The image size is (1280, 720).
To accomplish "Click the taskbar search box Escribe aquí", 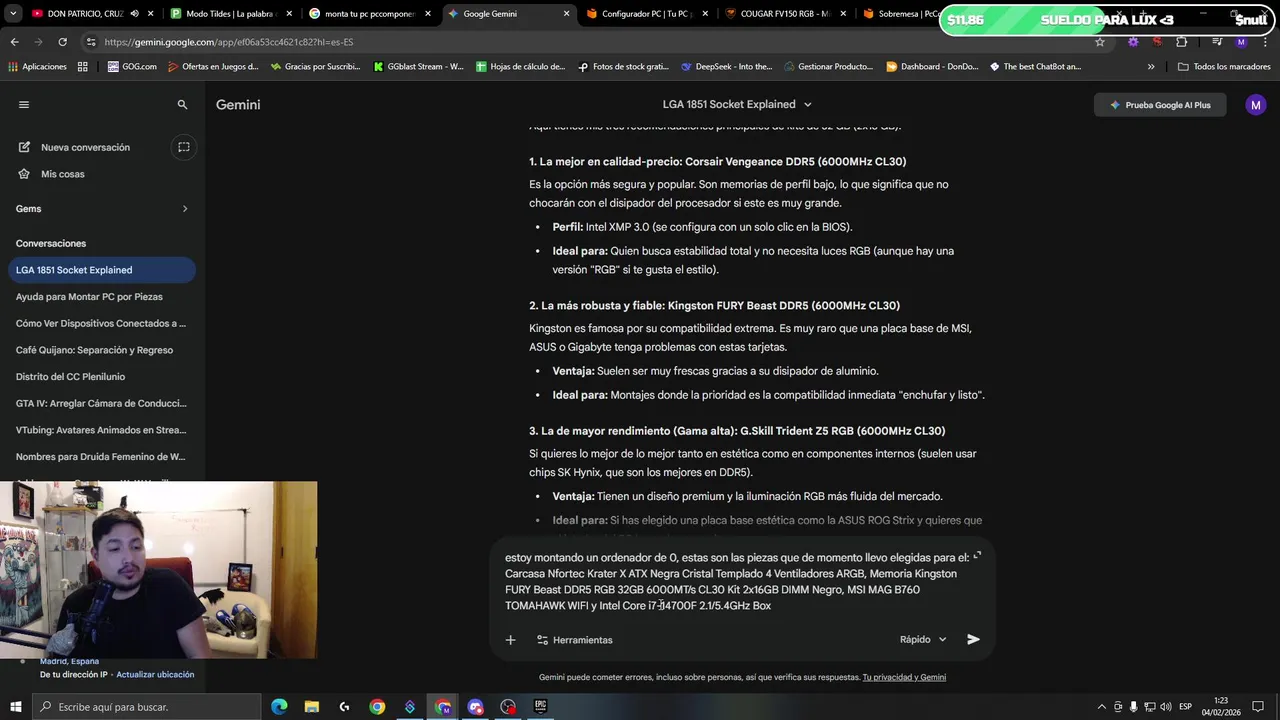I will click(x=147, y=707).
